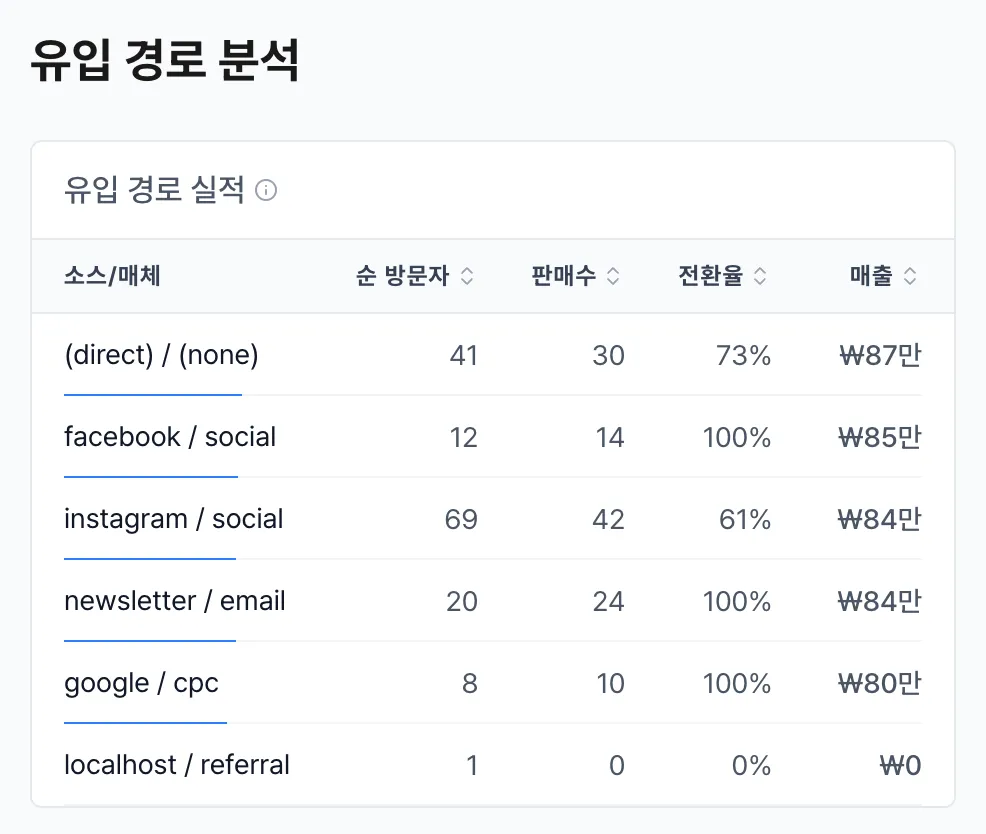Expand details for the (direct) / (none) row
The height and width of the screenshot is (834, 986).
coord(152,355)
